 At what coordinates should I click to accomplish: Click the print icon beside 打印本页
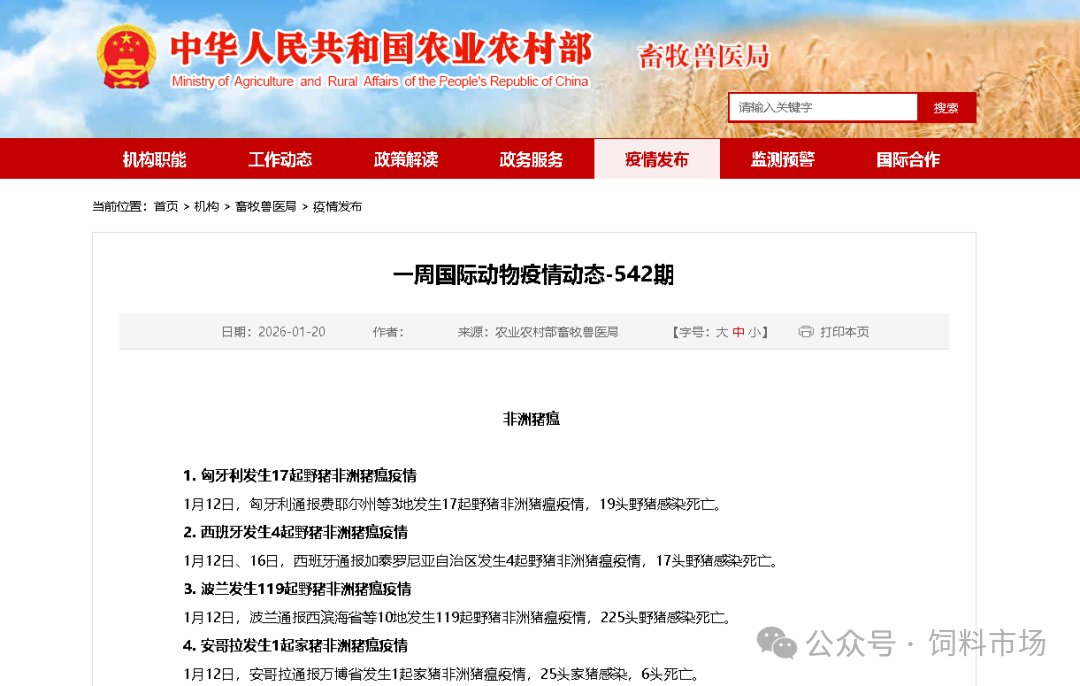[804, 331]
